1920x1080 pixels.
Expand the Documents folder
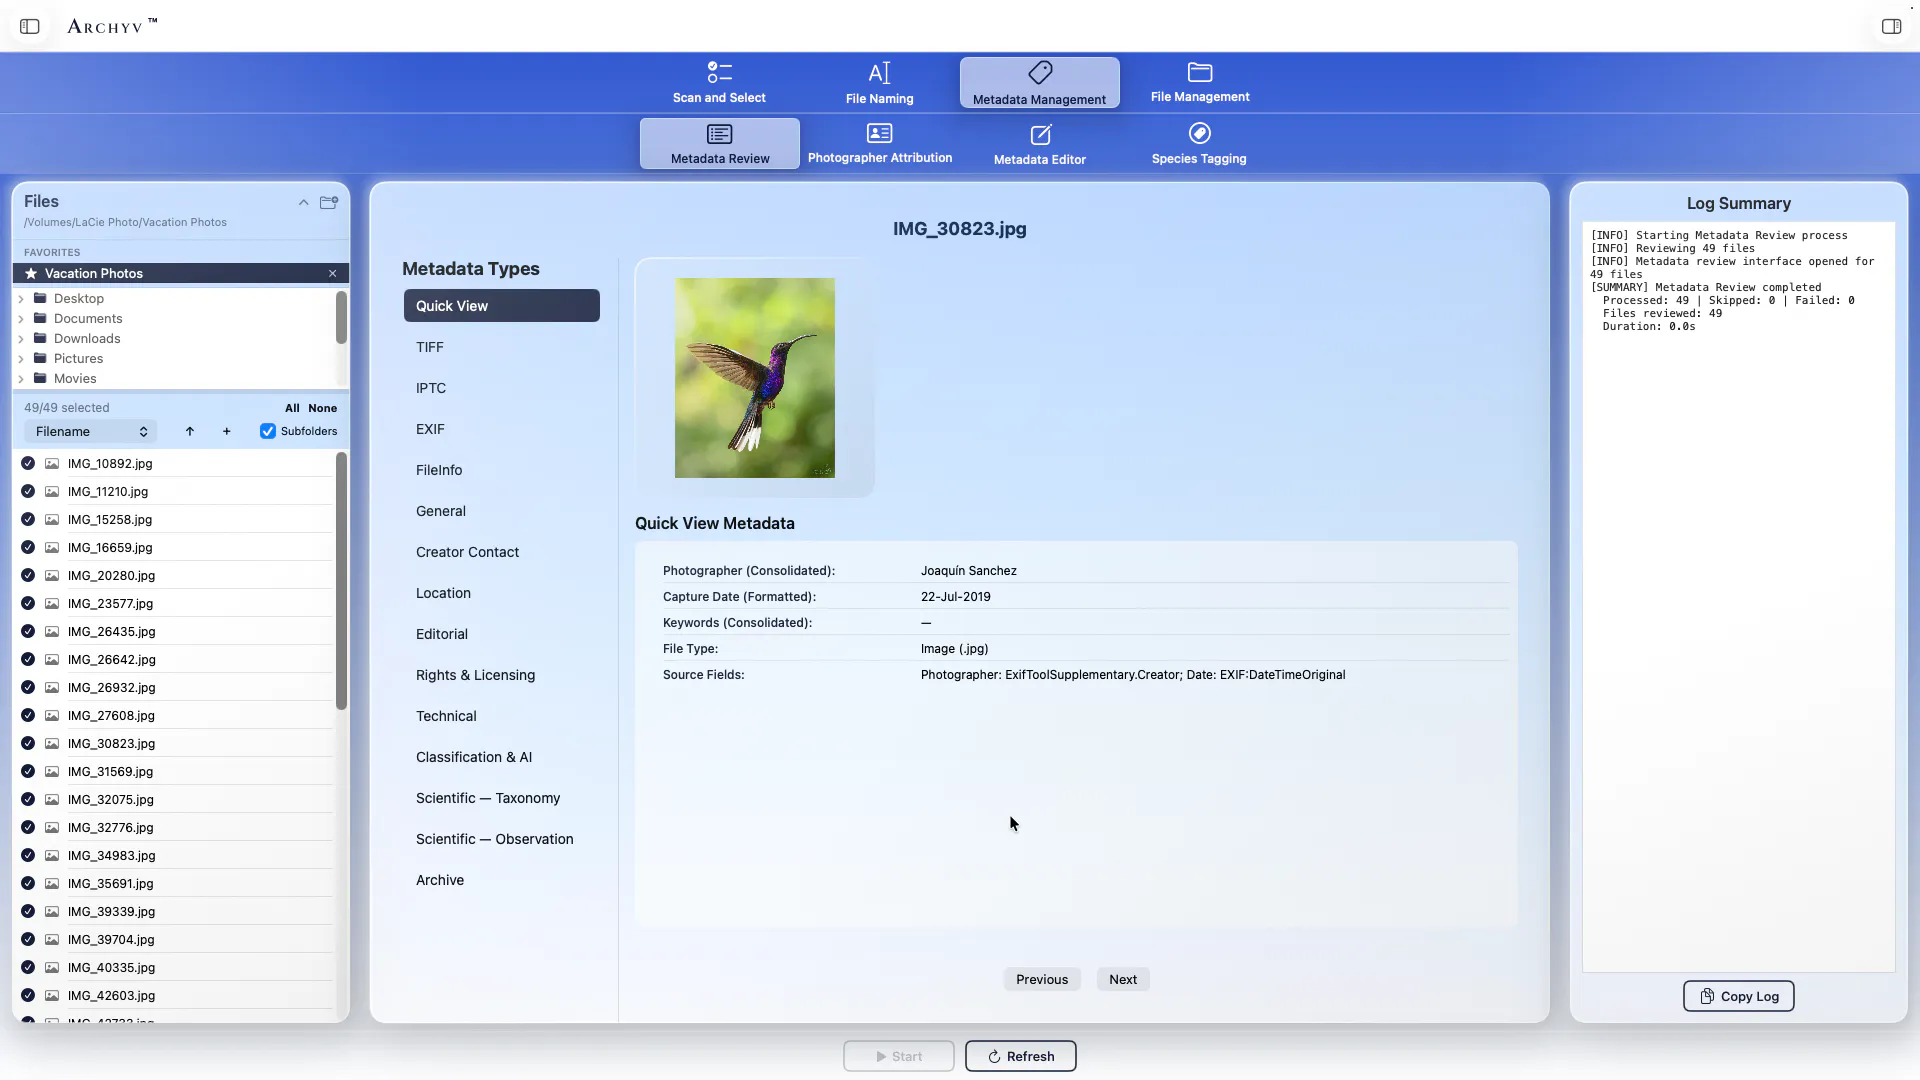point(21,319)
